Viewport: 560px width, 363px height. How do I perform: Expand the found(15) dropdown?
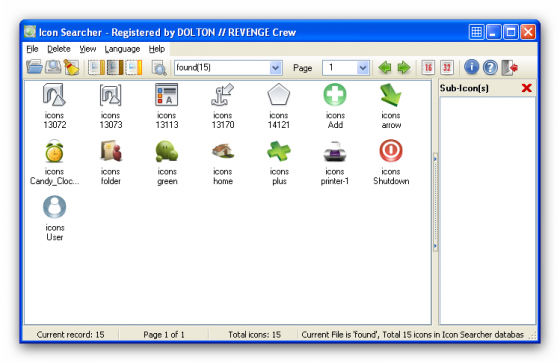[275, 68]
